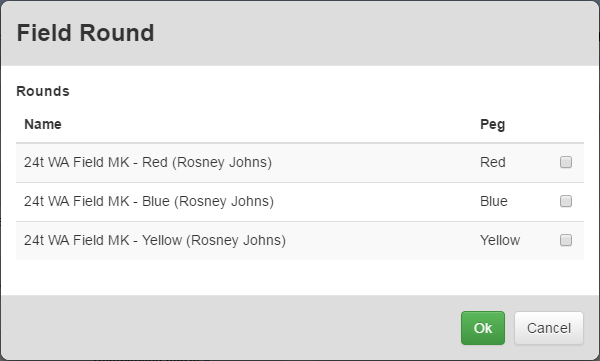Click the Name column header

pyautogui.click(x=42, y=124)
